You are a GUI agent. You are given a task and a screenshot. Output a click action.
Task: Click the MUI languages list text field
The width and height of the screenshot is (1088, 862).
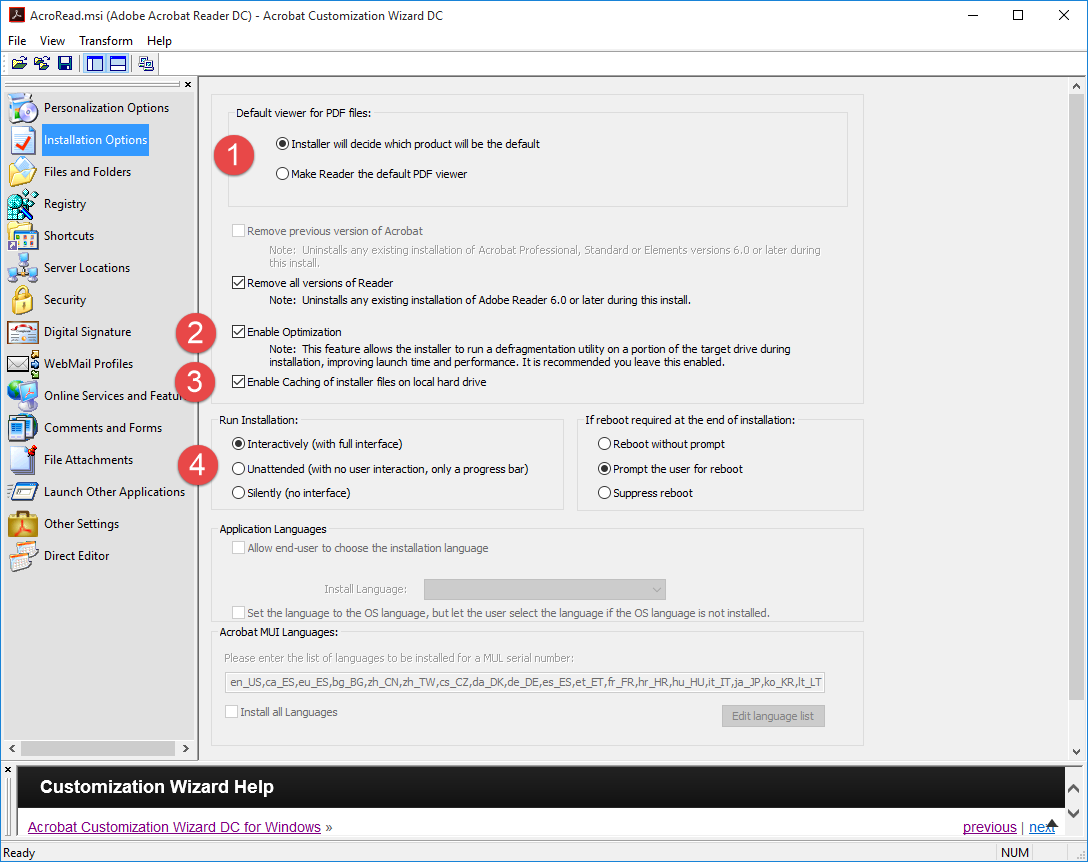pos(525,682)
